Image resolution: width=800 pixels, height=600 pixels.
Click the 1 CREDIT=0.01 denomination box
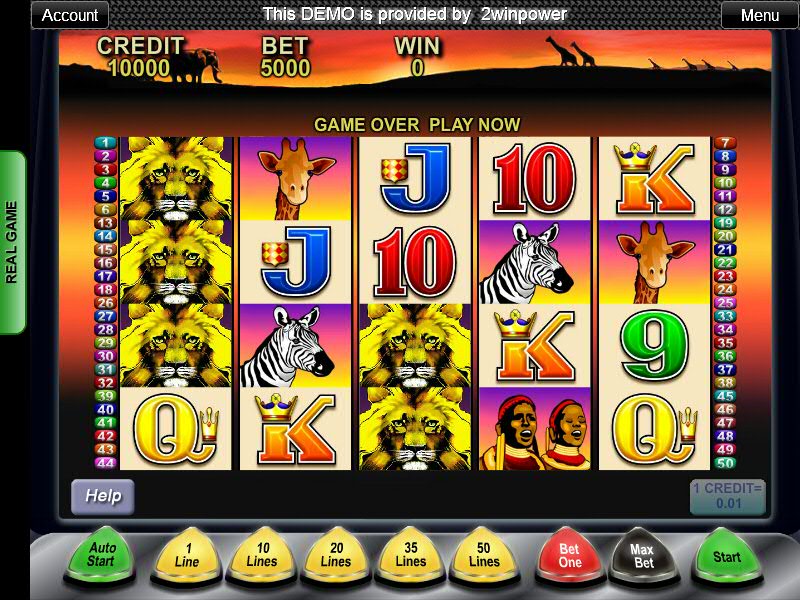[728, 496]
